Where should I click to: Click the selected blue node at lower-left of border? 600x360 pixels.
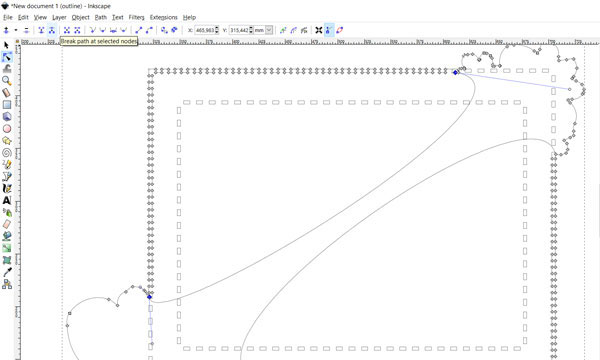click(150, 297)
